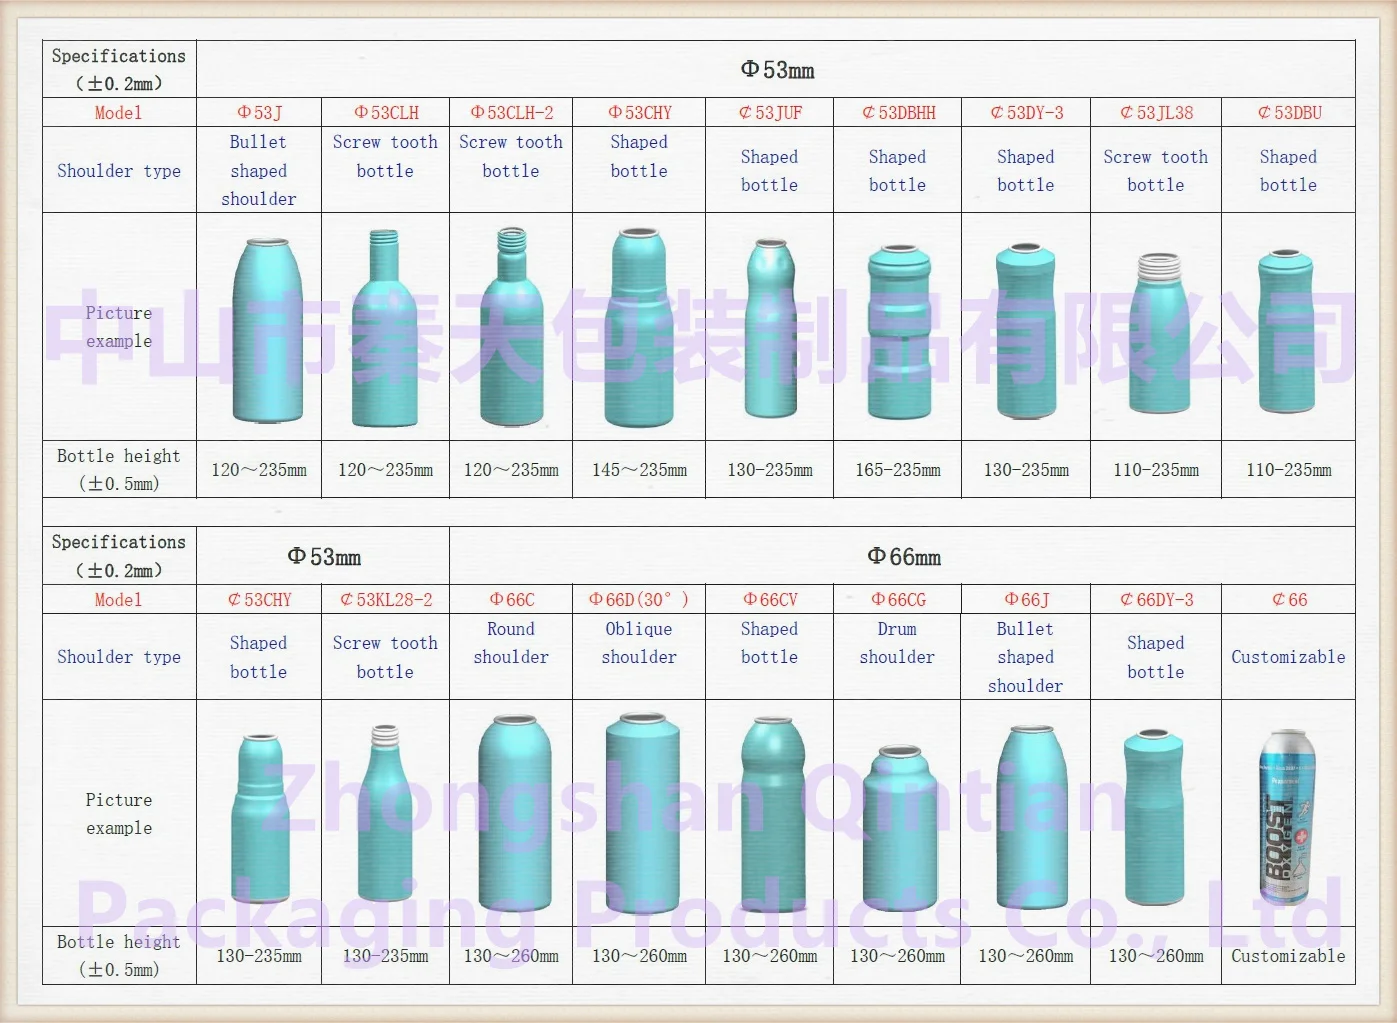Click the "165-235mm" bottle height cell
This screenshot has height=1023, width=1397.
898,469
